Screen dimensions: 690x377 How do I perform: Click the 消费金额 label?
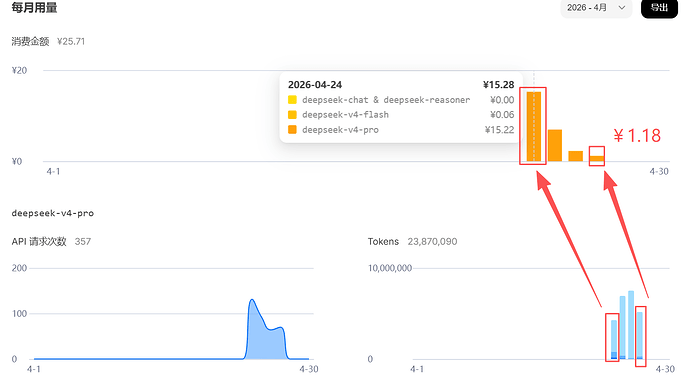pyautogui.click(x=30, y=41)
